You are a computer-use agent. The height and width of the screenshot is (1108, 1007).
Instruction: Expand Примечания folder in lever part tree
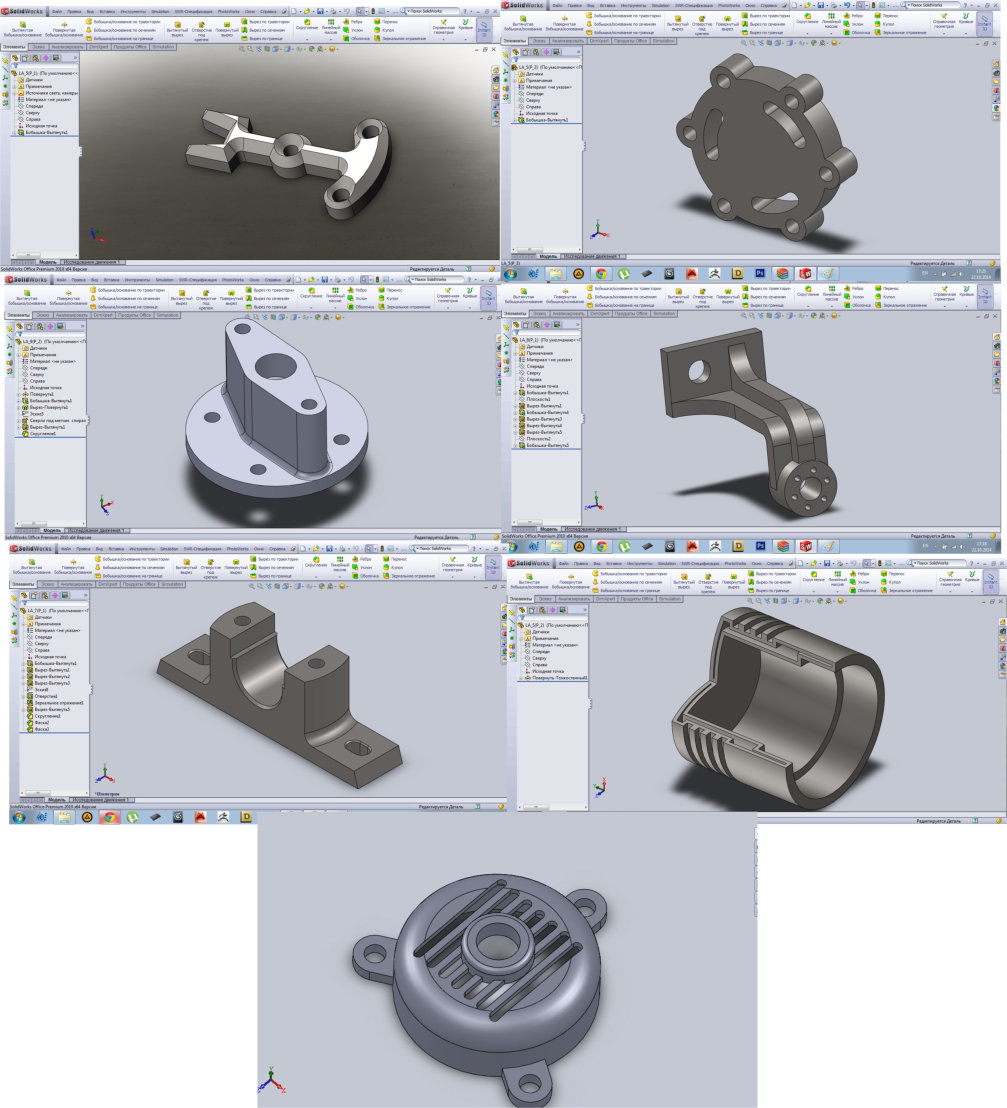16,86
